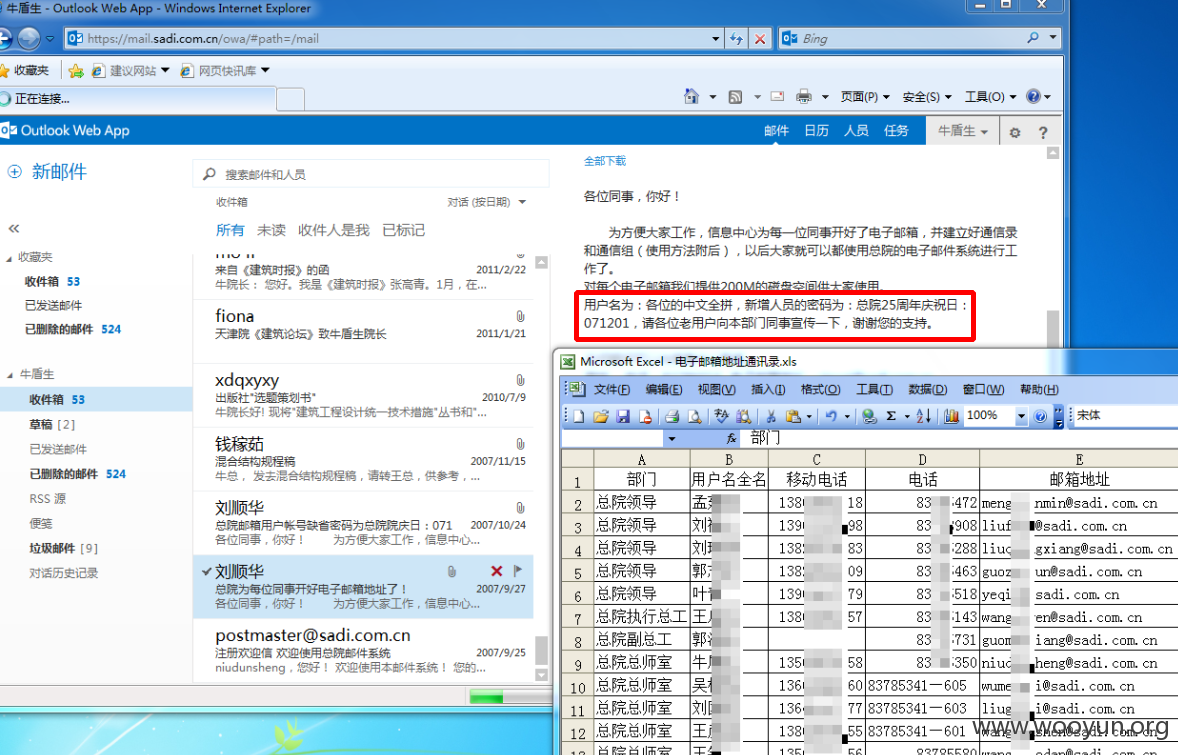Filter mail list by 未读

pos(271,230)
